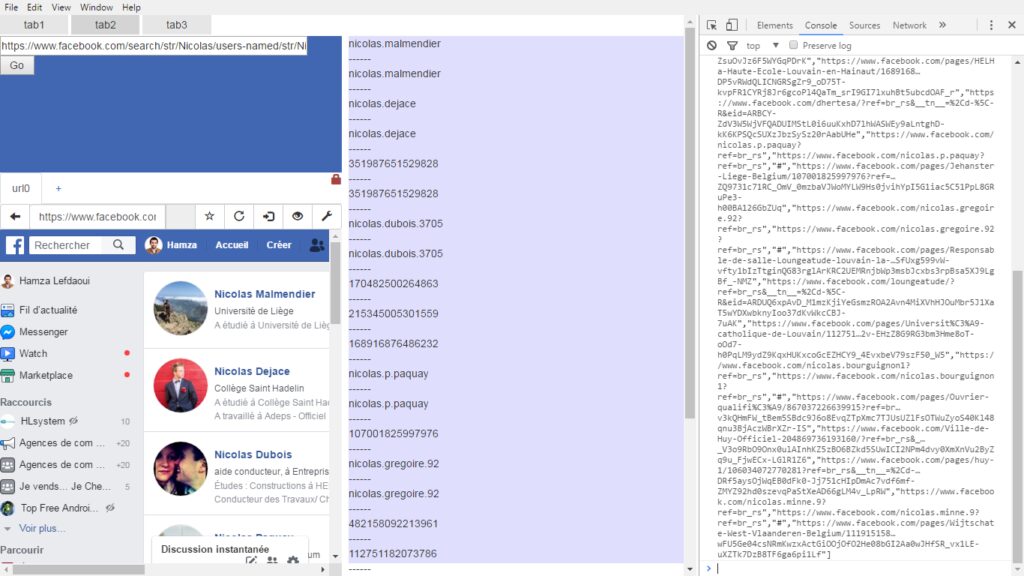The width and height of the screenshot is (1024, 576).
Task: Open the Sources tab
Action: [865, 25]
